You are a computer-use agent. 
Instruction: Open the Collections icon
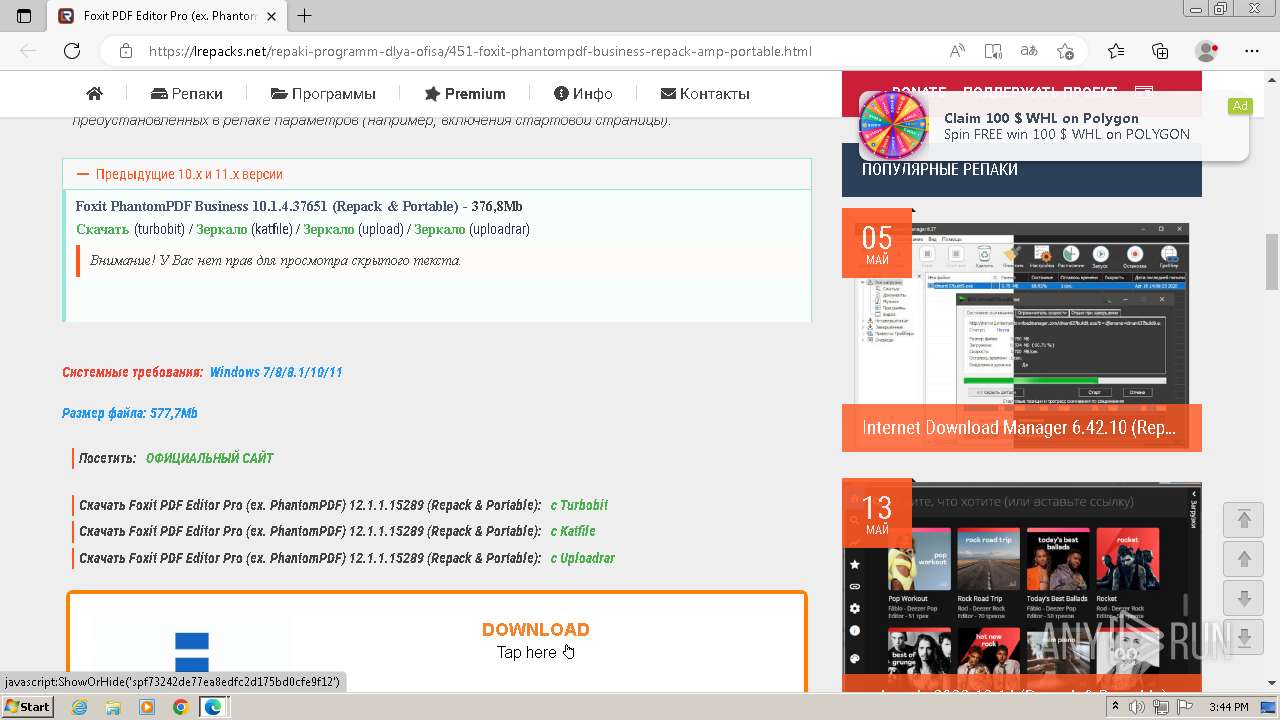point(1160,51)
